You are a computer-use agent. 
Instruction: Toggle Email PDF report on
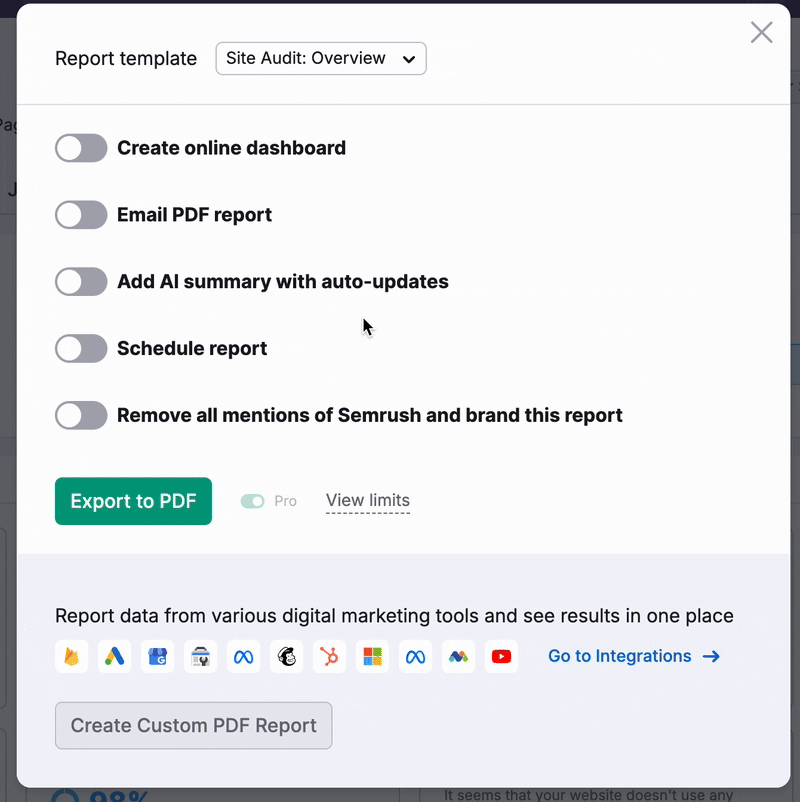(x=81, y=215)
